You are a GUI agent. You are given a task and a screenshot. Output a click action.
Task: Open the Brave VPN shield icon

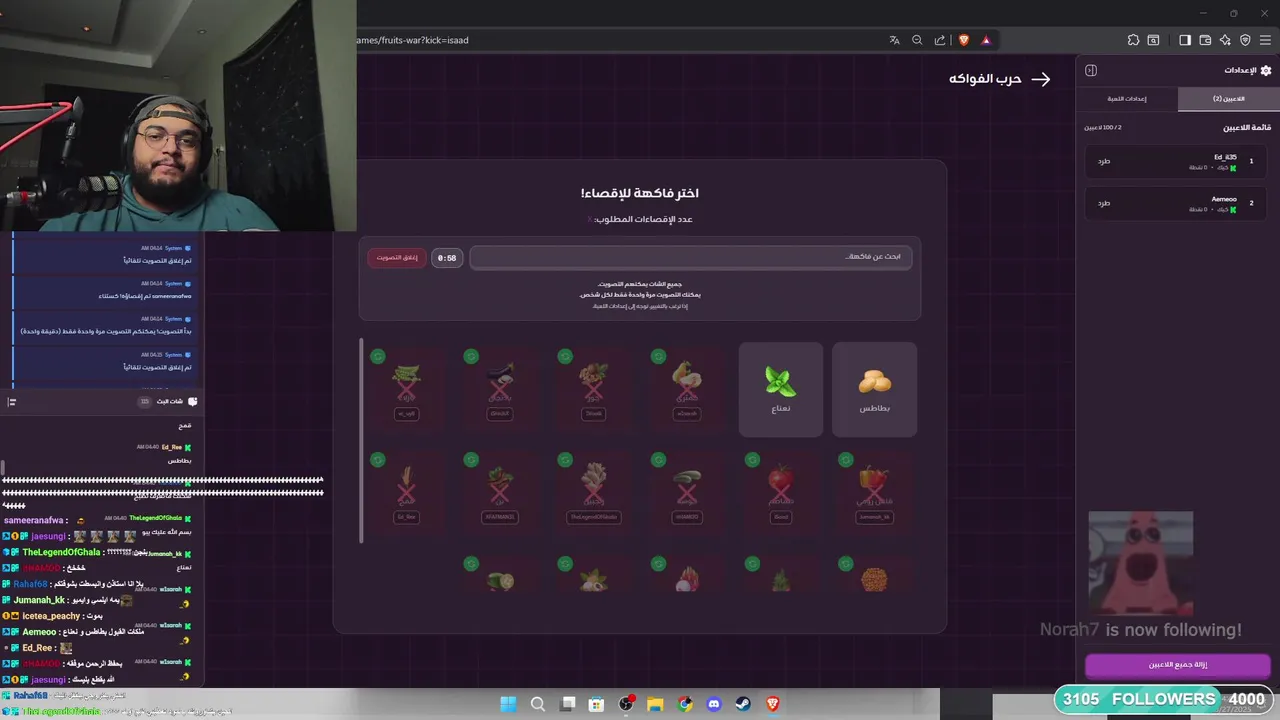(x=1245, y=40)
